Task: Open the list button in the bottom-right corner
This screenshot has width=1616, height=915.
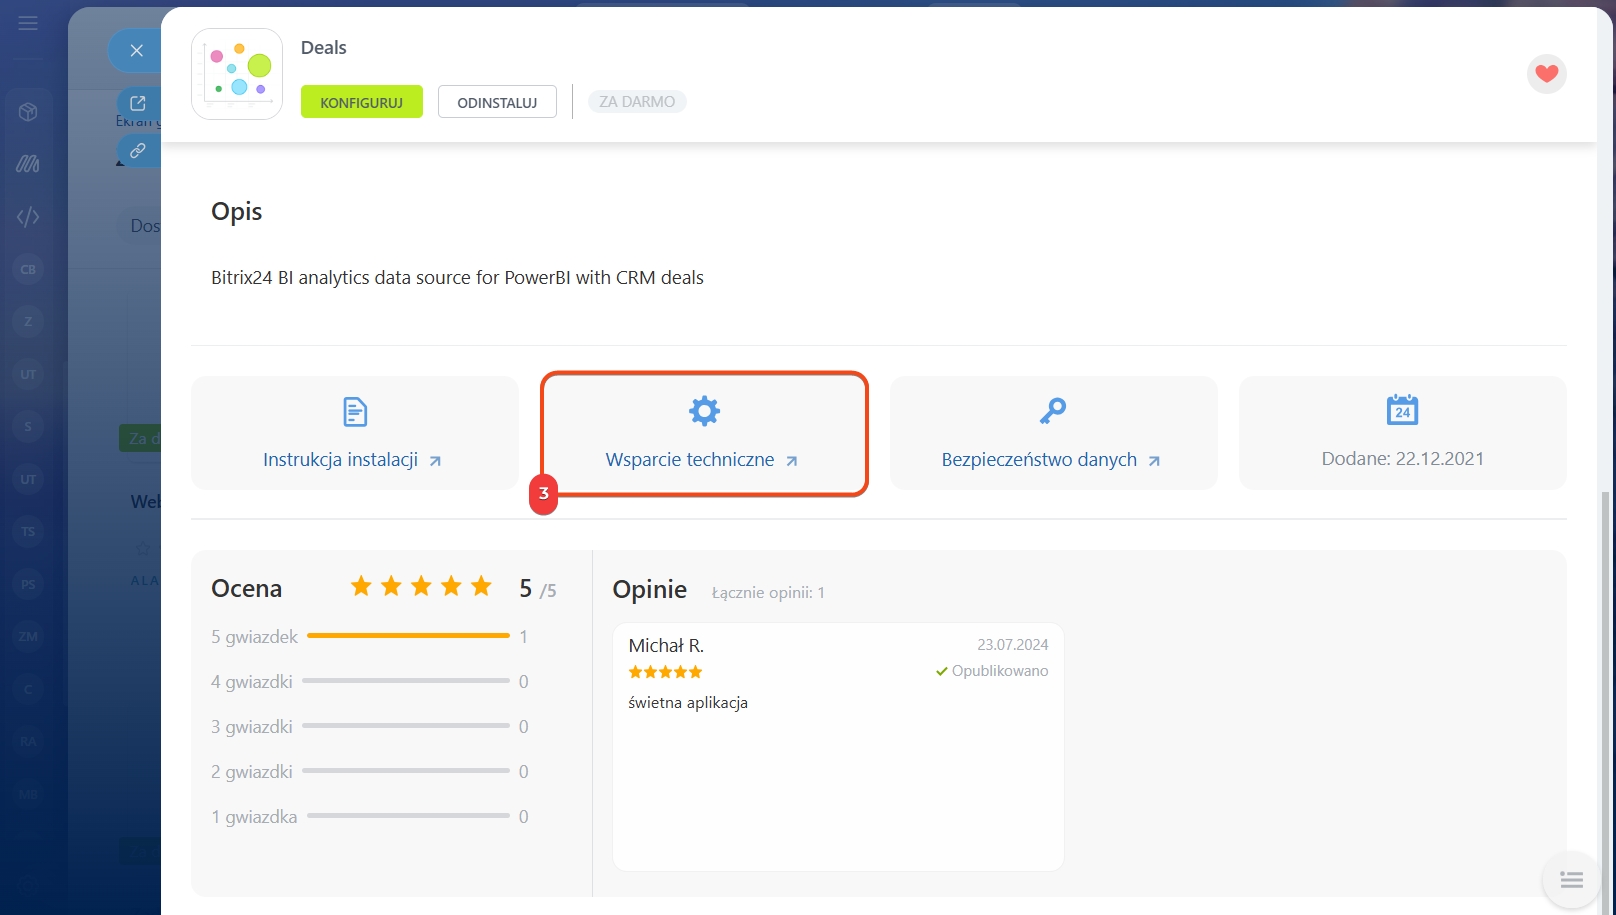Action: coord(1571,880)
